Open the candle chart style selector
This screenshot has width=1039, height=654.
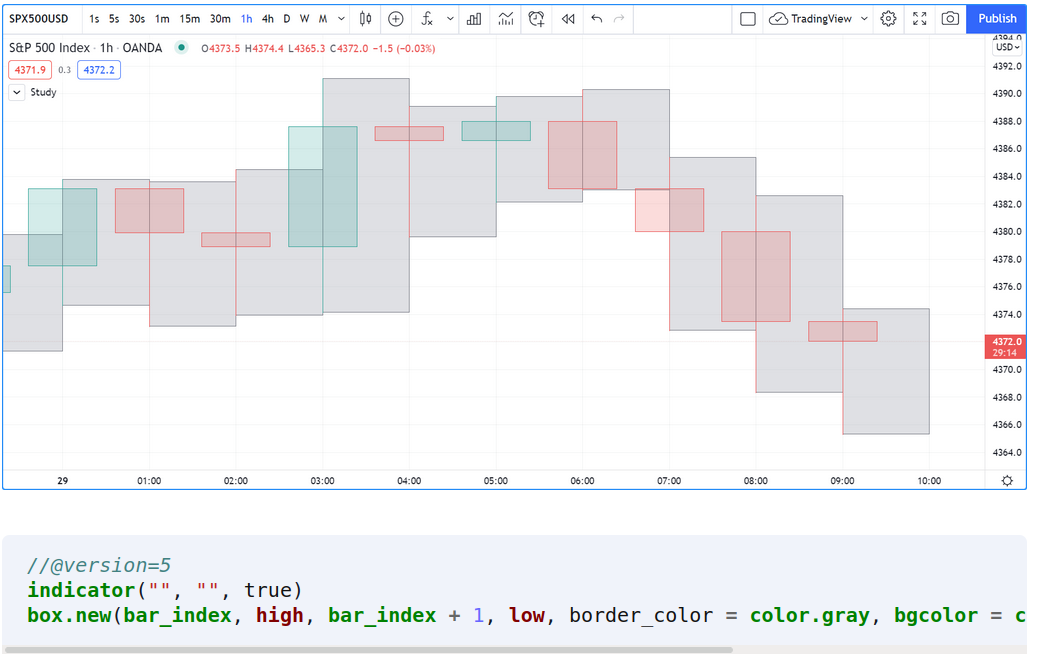(x=365, y=19)
